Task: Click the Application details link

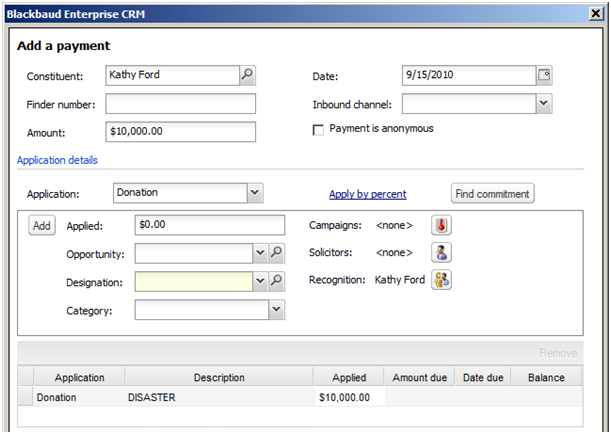Action: click(x=57, y=160)
